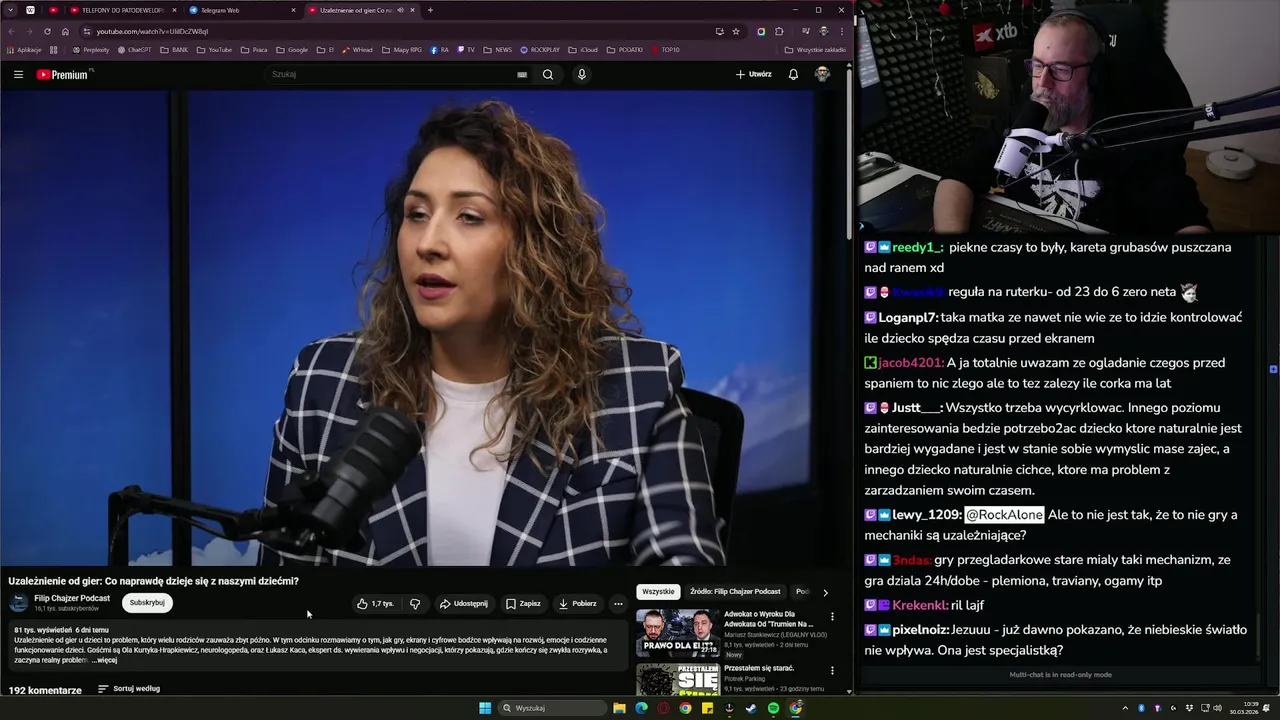This screenshot has width=1280, height=720.
Task: Open the Filip Chajzer Podcast channel avatar
Action: 19,602
